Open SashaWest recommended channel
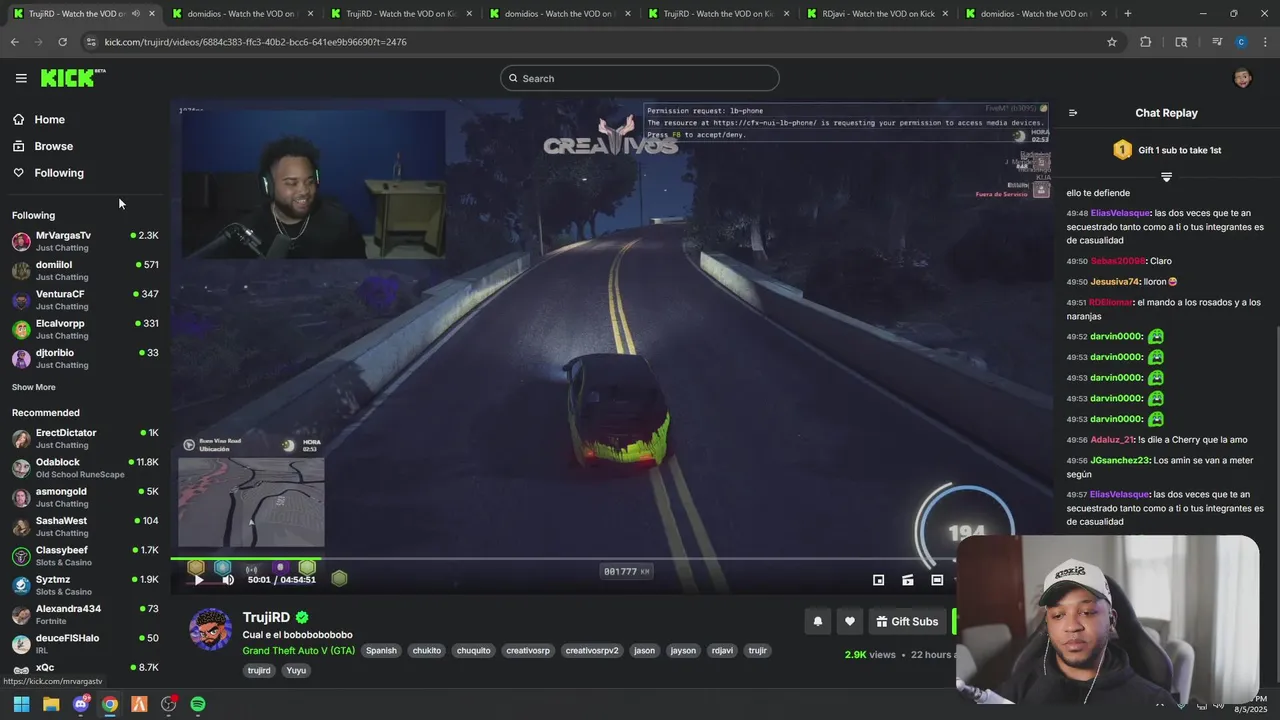 [85, 526]
